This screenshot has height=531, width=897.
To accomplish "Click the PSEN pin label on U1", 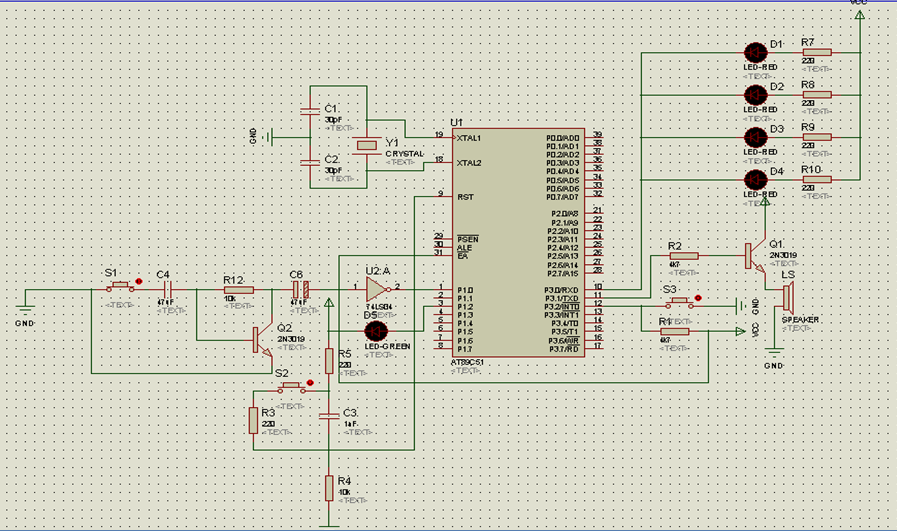I will pyautogui.click(x=467, y=239).
